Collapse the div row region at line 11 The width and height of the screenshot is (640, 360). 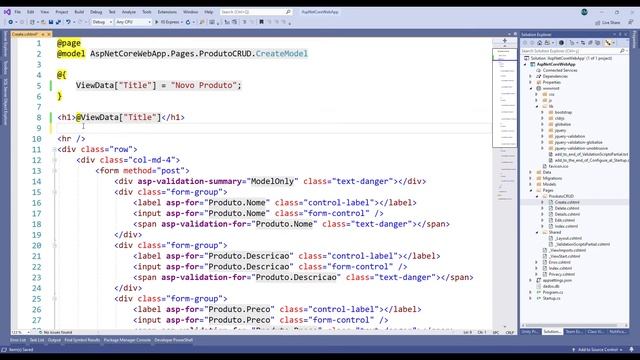tap(54, 149)
